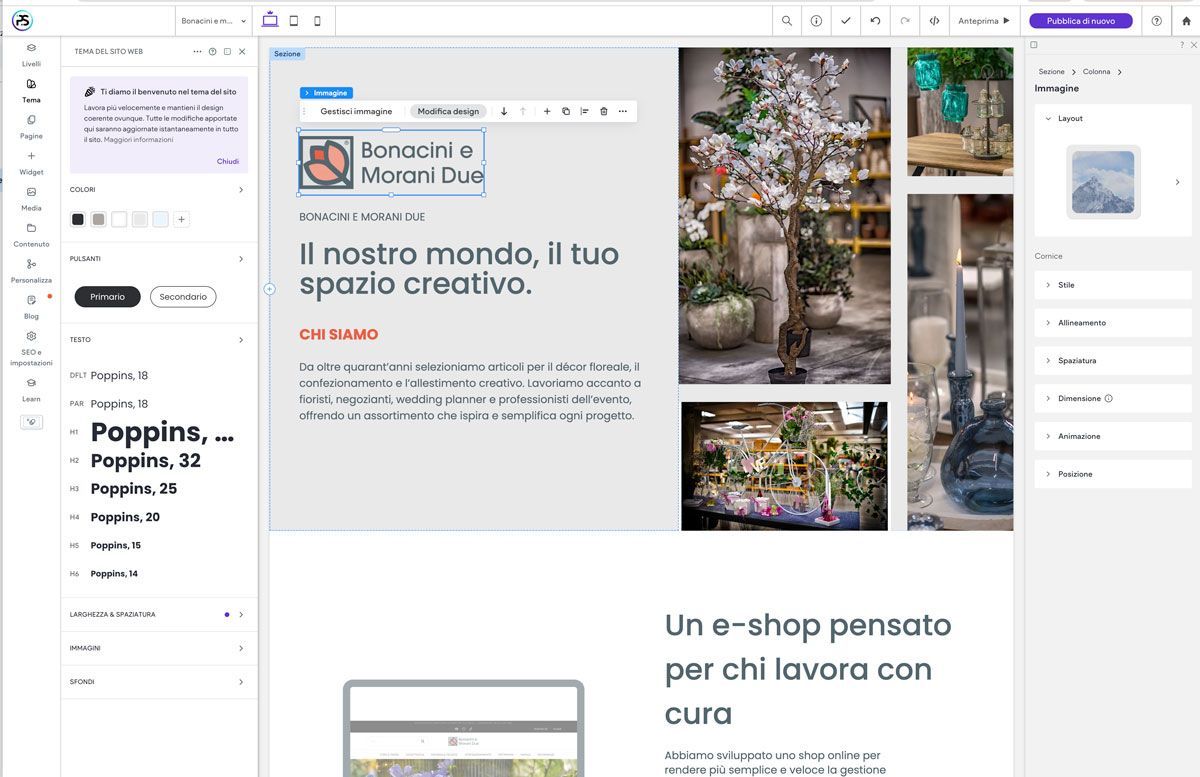Open the developer mode code icon

point(934,21)
